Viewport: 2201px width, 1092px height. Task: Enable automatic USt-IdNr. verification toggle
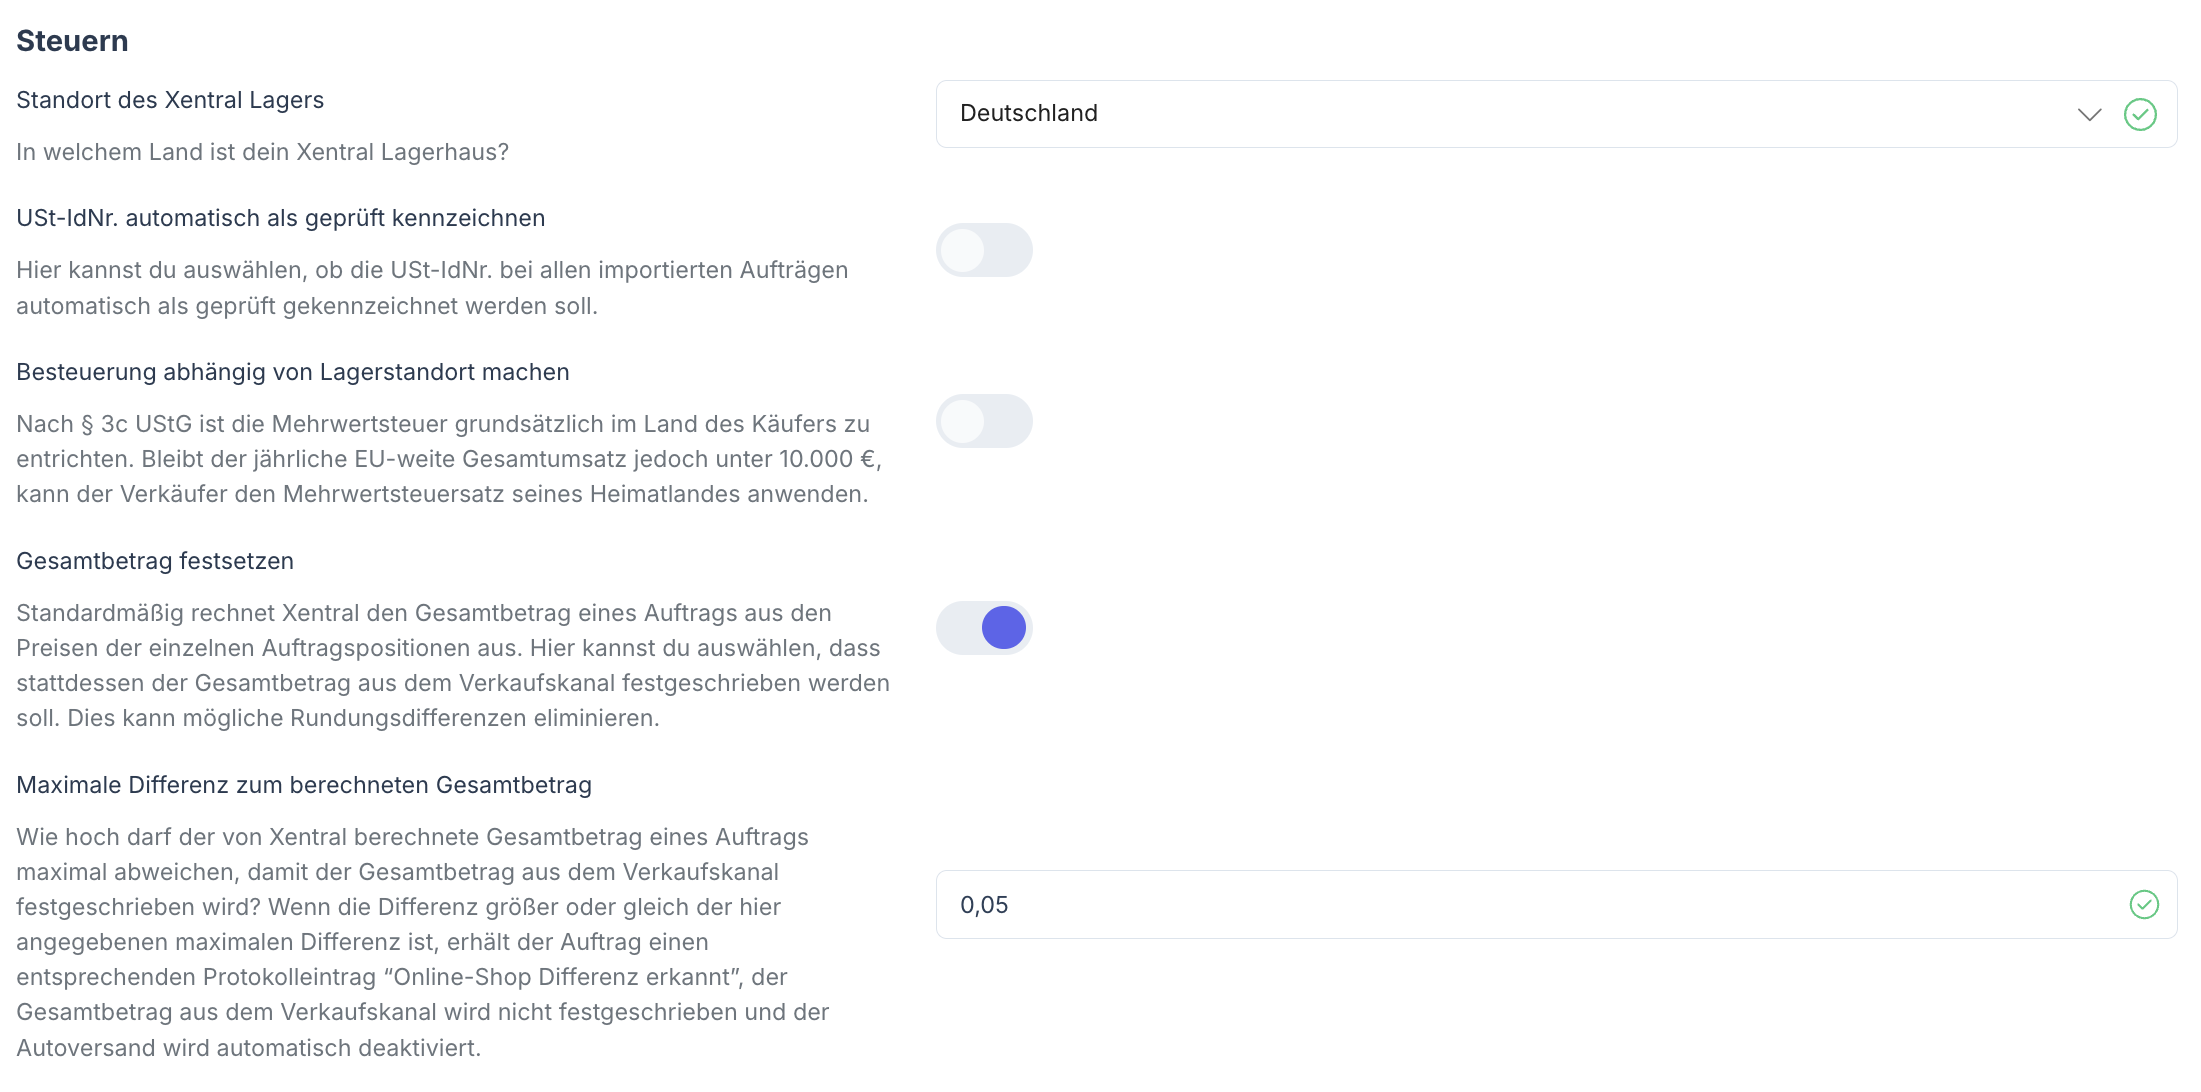[984, 250]
